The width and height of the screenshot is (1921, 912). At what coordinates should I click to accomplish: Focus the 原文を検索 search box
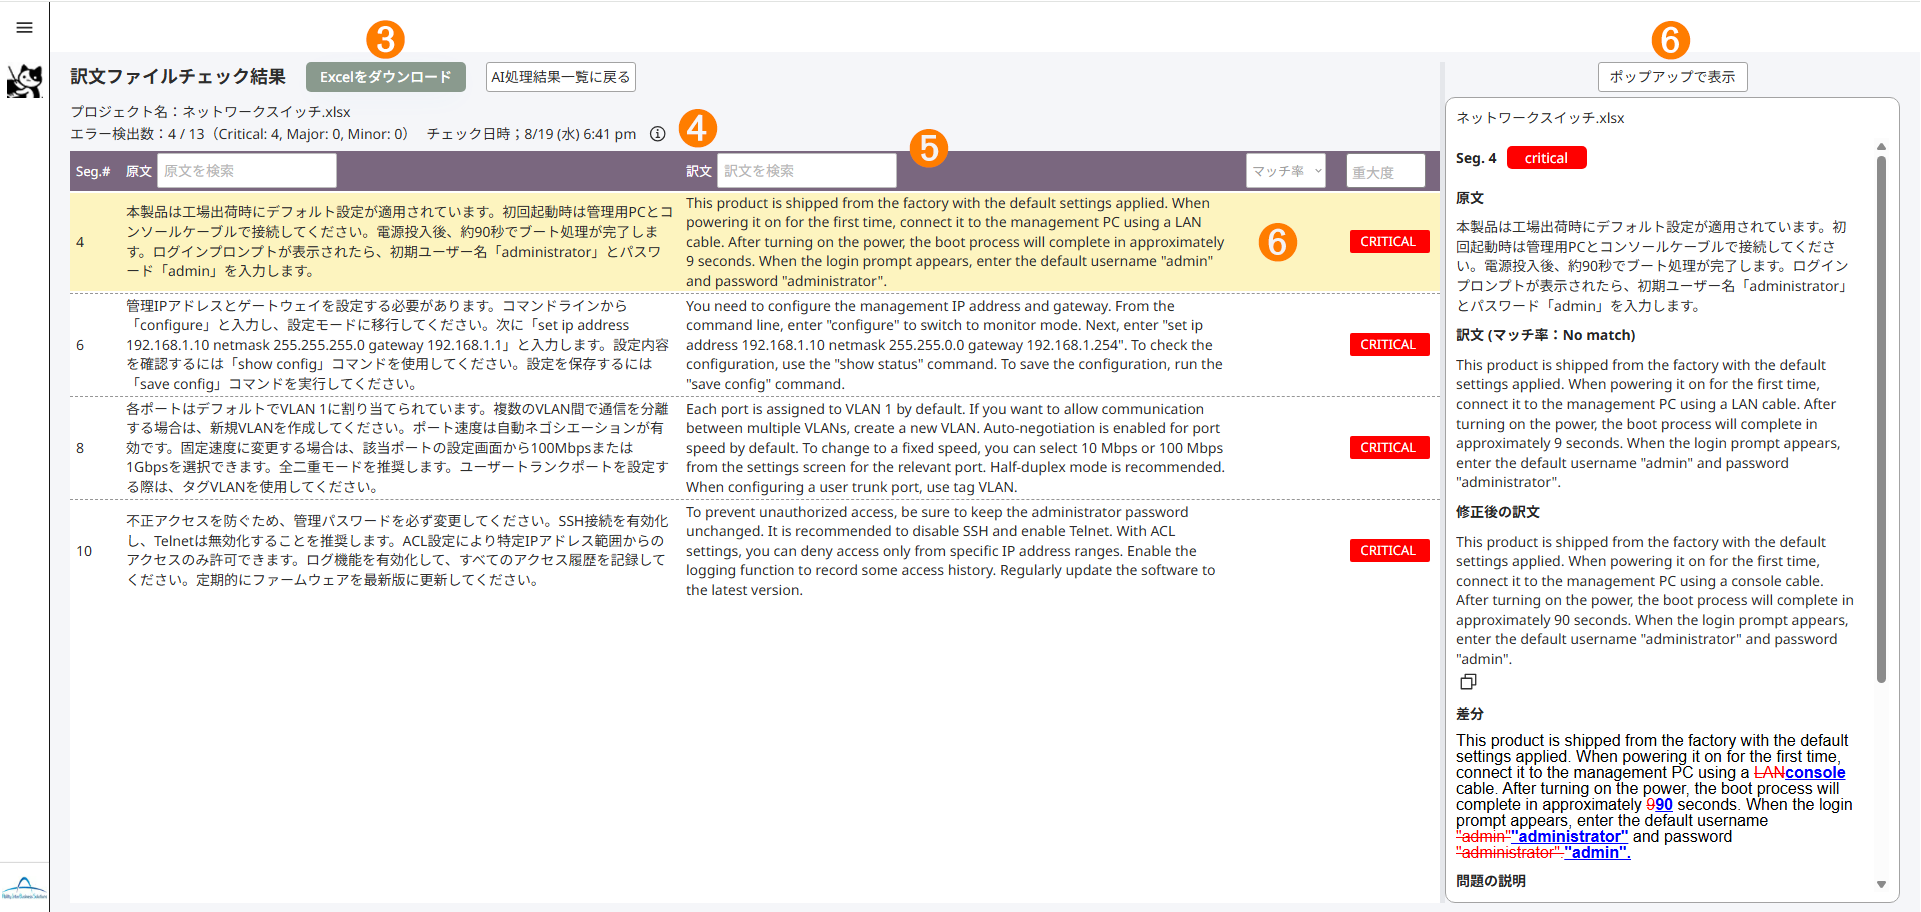tap(247, 171)
